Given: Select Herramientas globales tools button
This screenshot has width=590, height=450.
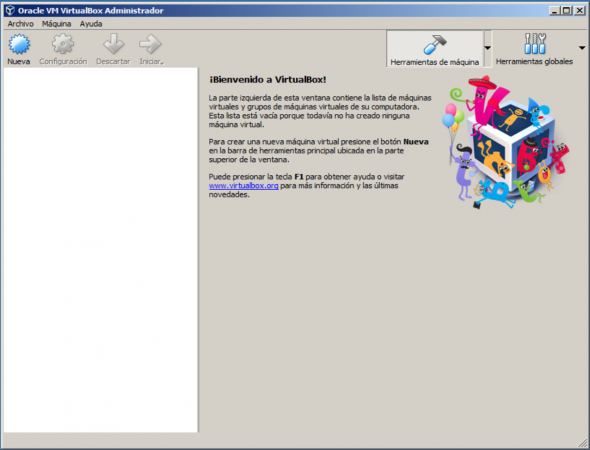Looking at the screenshot, I should coord(534,49).
